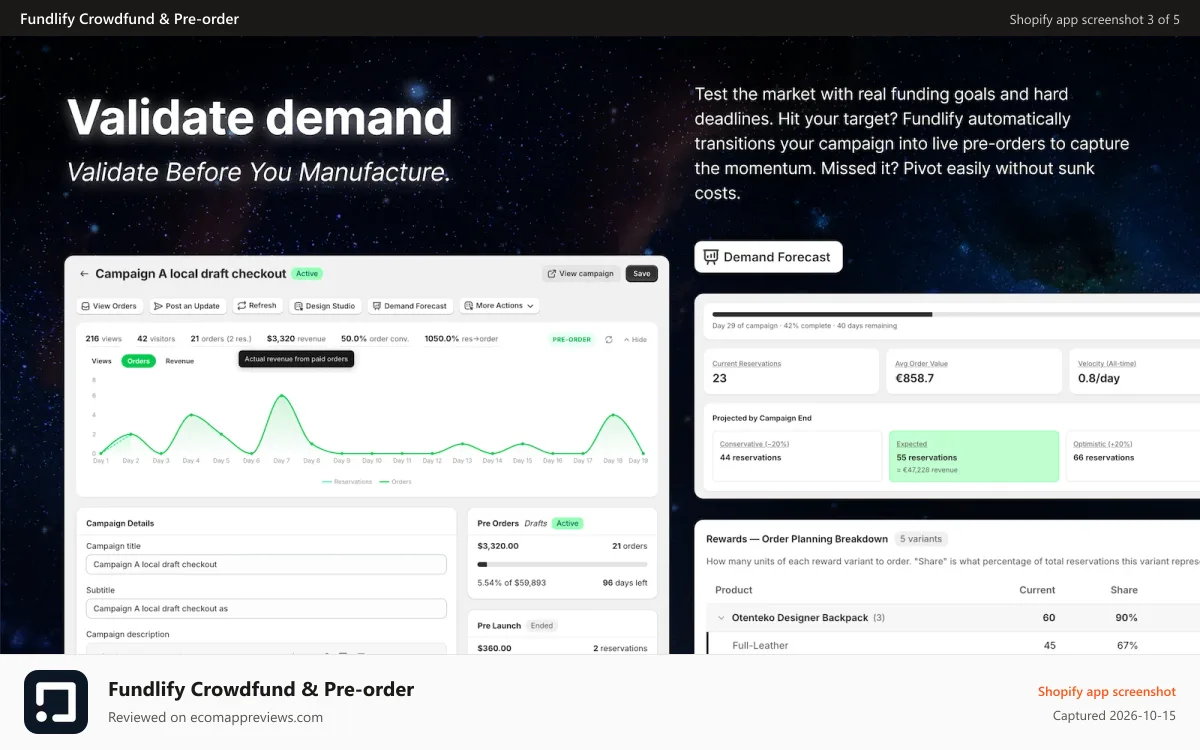The height and width of the screenshot is (750, 1200).
Task: Expand the More Actions dropdown
Action: tap(500, 306)
